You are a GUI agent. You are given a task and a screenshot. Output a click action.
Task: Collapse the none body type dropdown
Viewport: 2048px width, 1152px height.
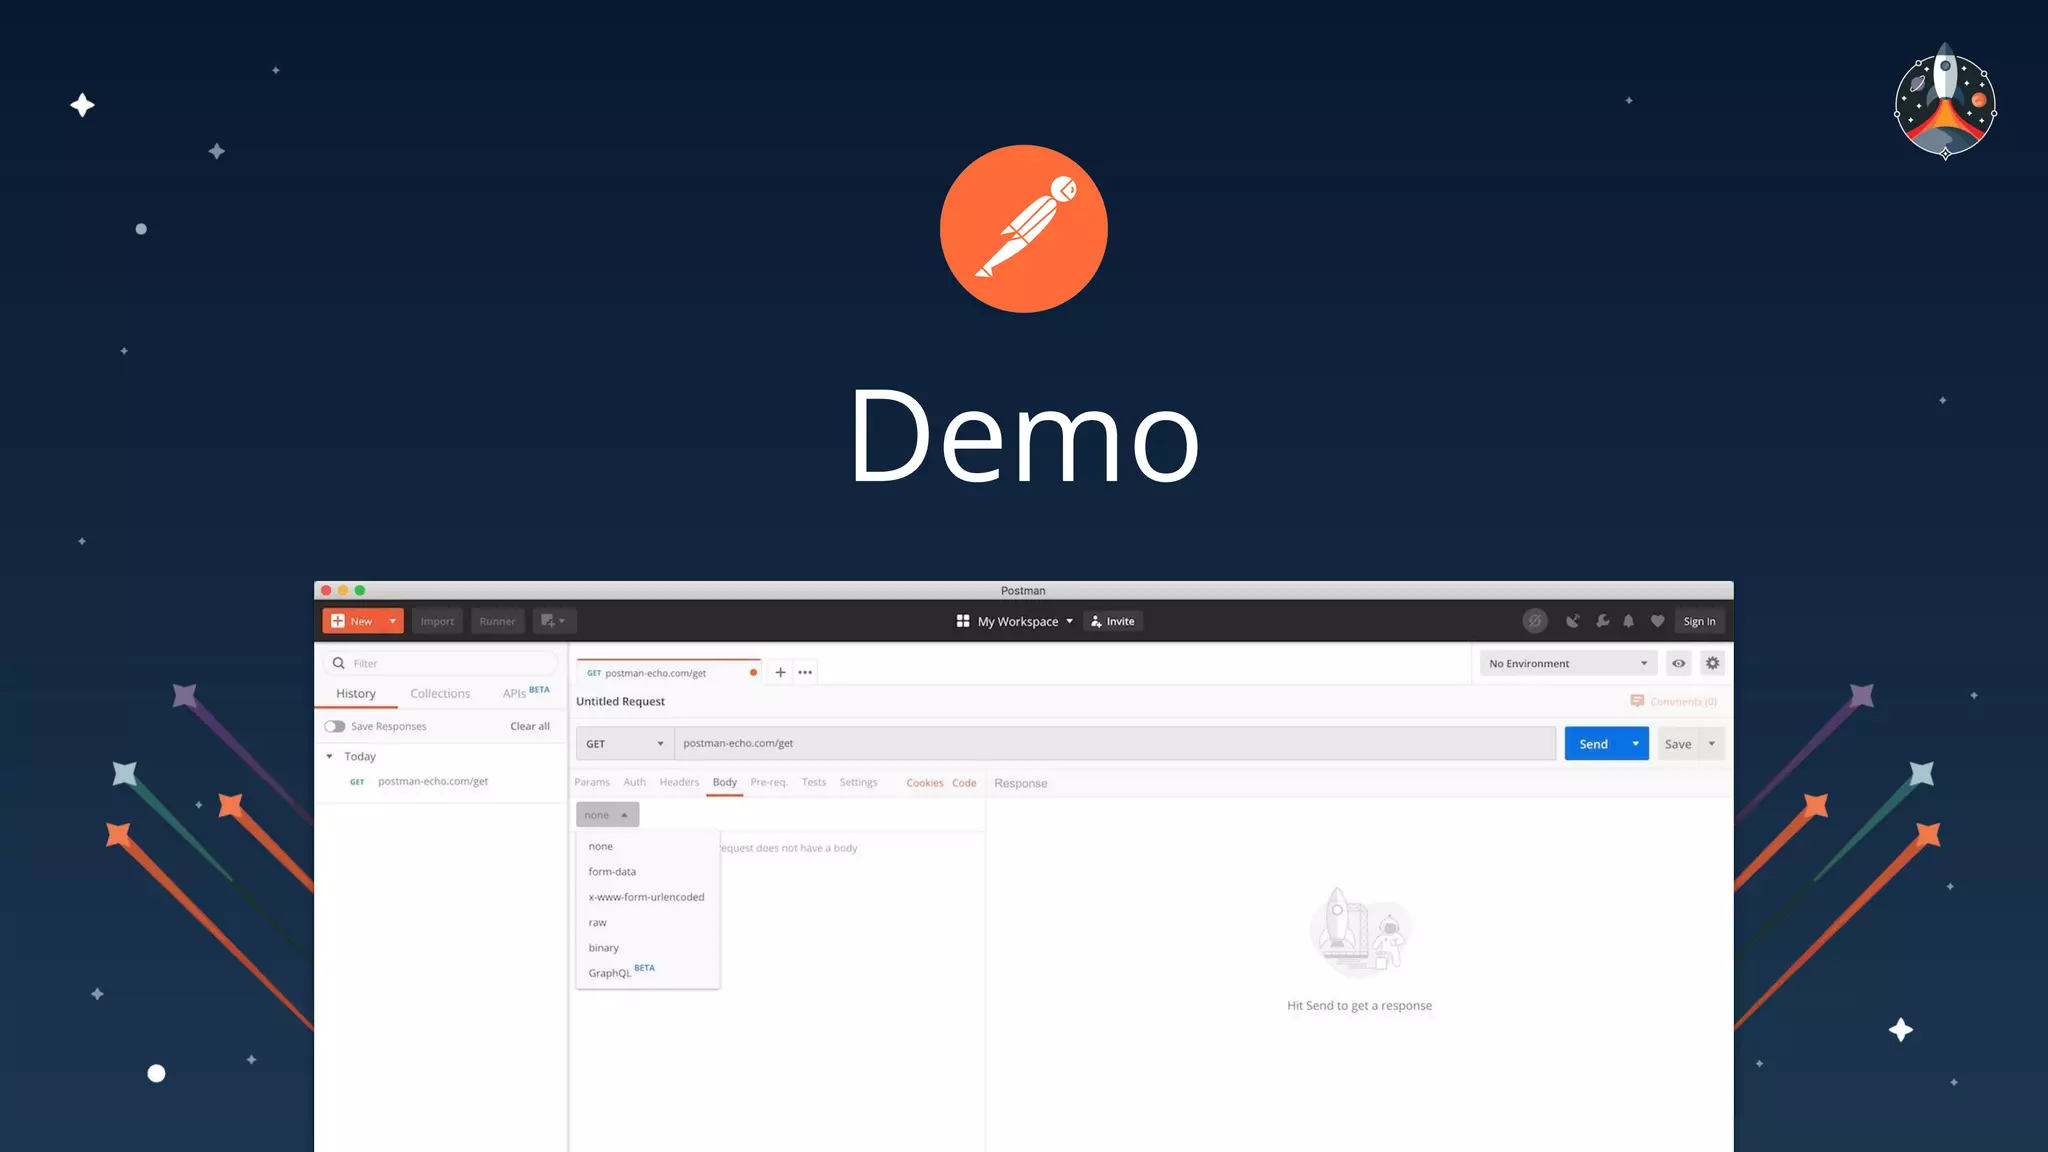(607, 814)
